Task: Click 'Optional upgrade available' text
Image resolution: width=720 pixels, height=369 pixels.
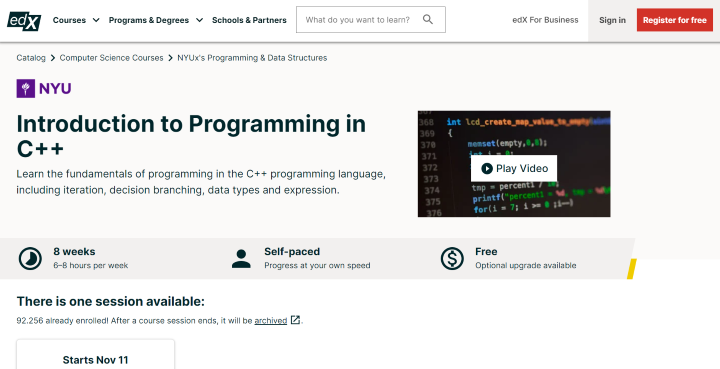Action: (525, 265)
